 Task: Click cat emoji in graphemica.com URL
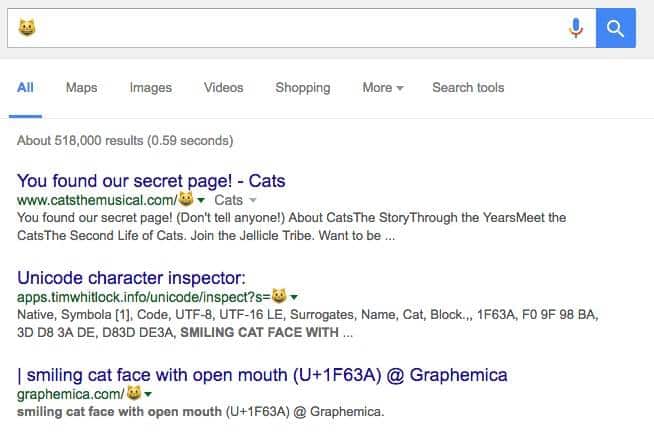(x=134, y=392)
